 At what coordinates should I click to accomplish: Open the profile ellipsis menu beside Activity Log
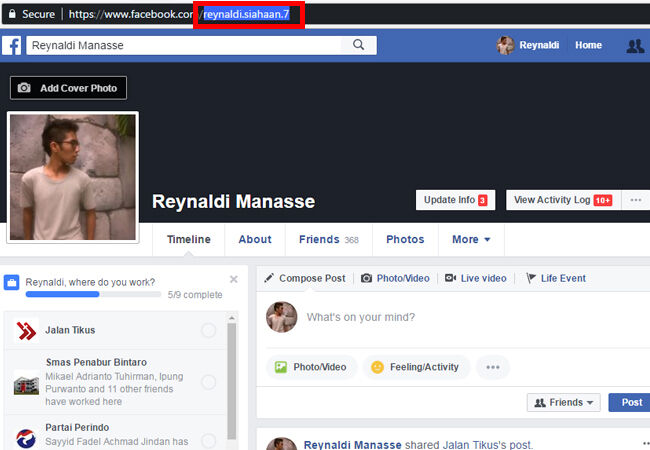(x=634, y=200)
